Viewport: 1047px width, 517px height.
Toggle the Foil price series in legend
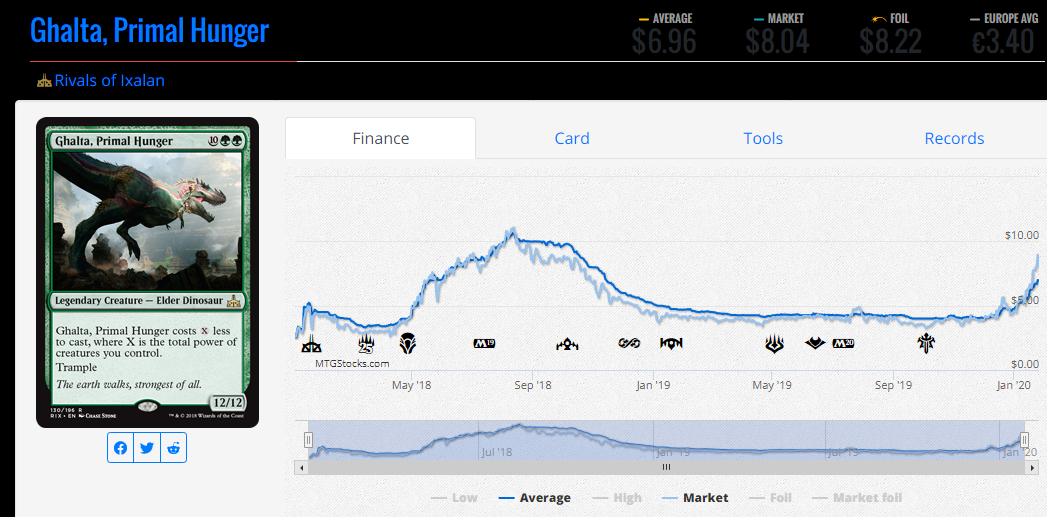click(x=770, y=498)
